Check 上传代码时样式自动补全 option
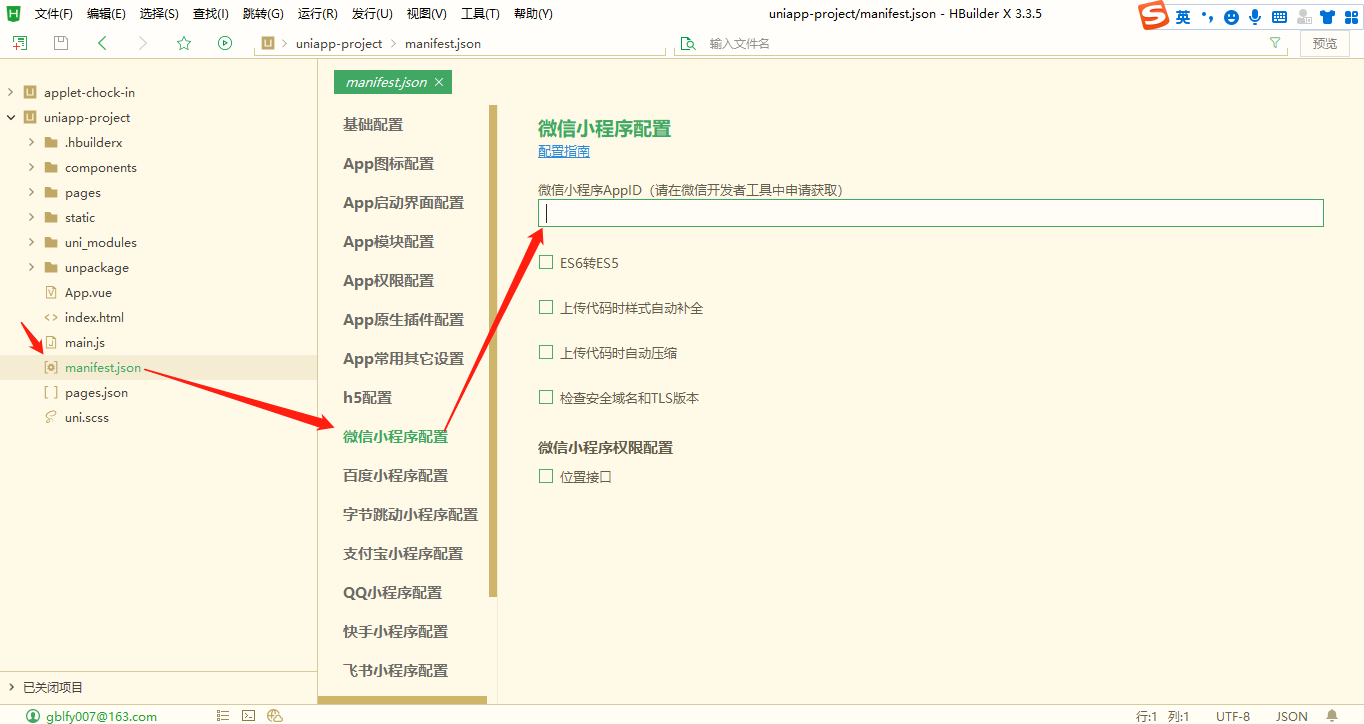The height and width of the screenshot is (724, 1364). [x=546, y=307]
